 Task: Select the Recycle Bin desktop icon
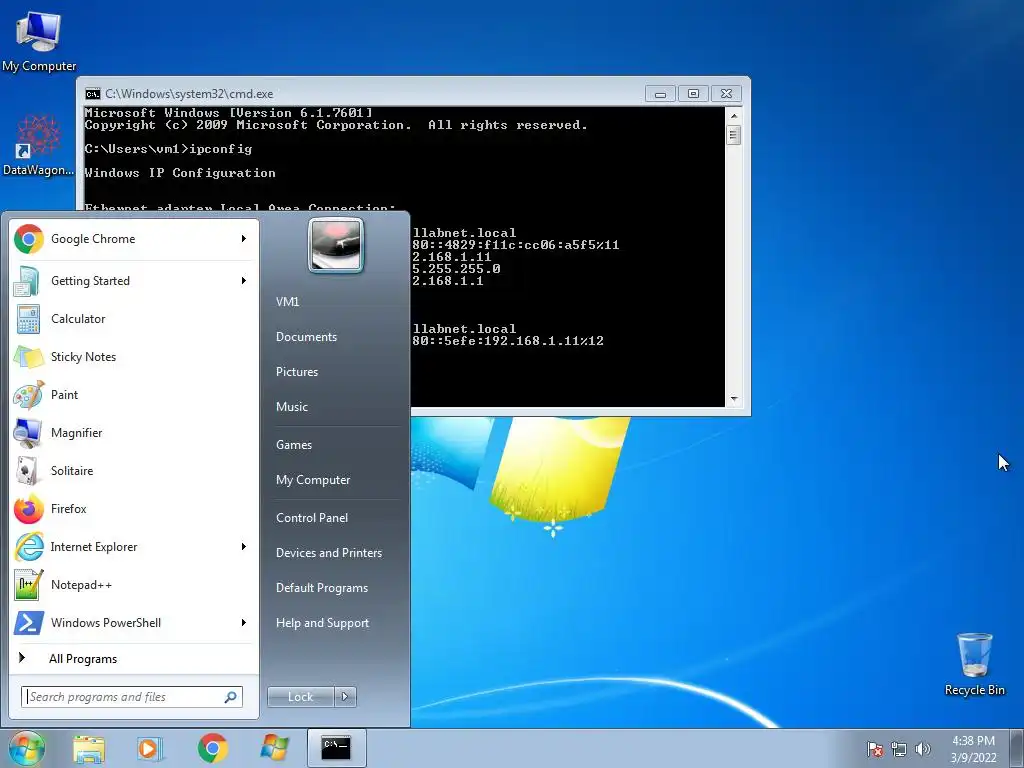point(974,664)
